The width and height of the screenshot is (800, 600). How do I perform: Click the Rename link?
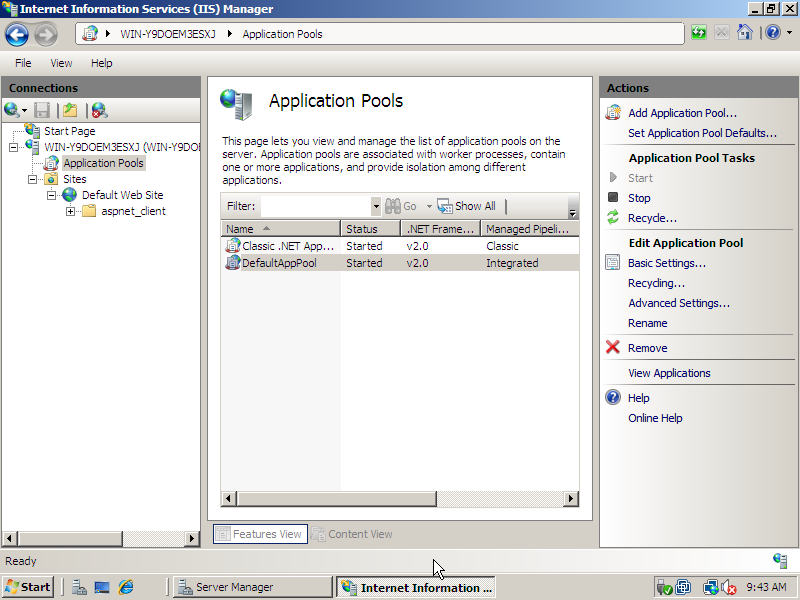click(647, 322)
